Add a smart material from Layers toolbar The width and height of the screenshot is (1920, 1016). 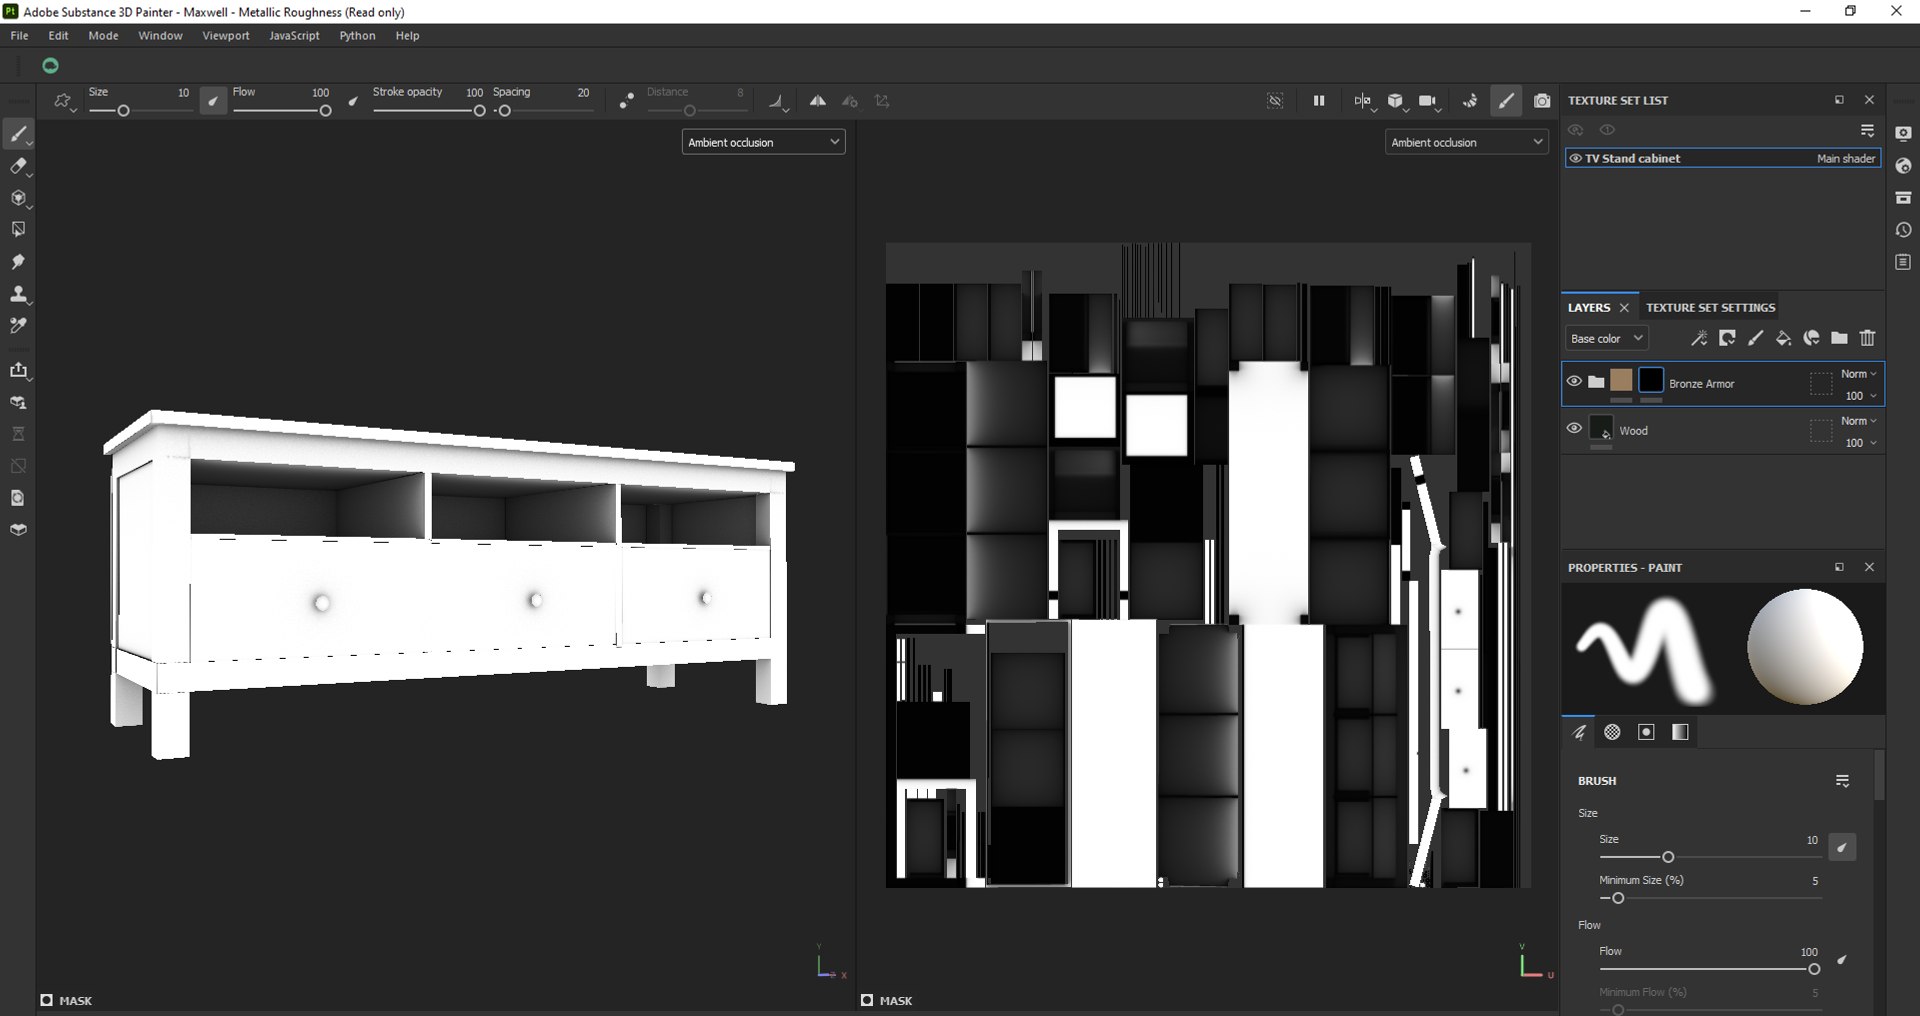tap(1811, 338)
